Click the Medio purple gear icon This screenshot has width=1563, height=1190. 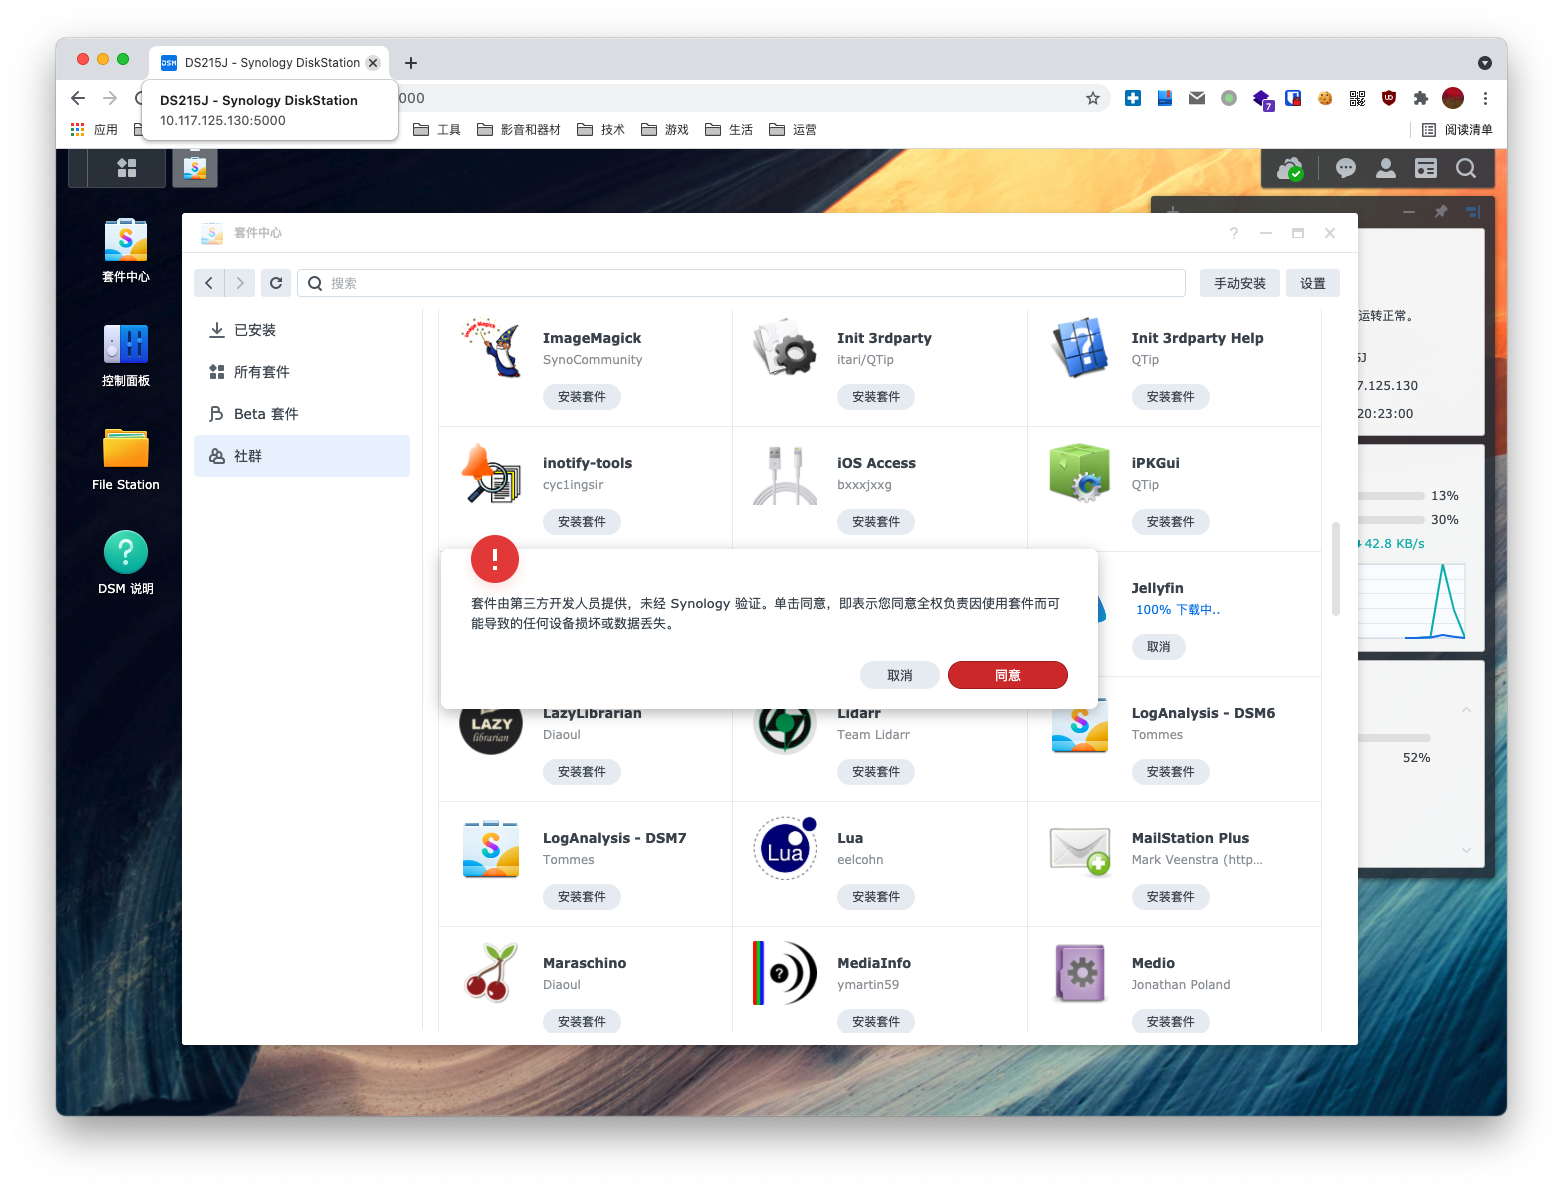coord(1080,973)
